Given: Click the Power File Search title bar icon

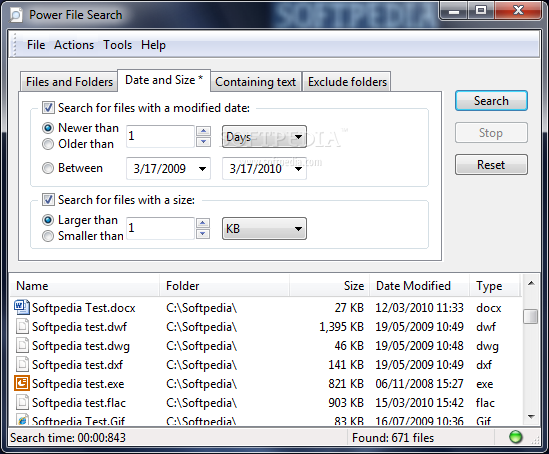Looking at the screenshot, I should click(15, 15).
